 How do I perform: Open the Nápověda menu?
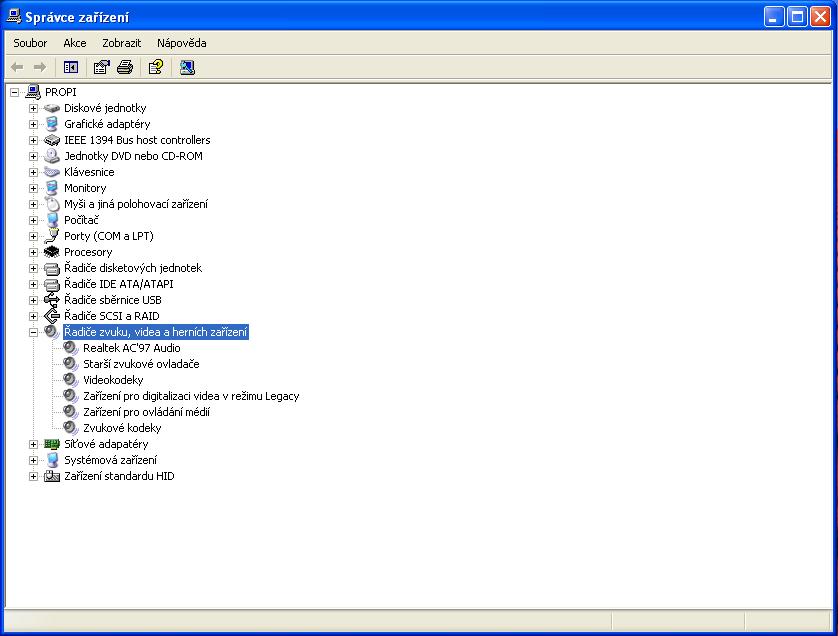coord(182,43)
